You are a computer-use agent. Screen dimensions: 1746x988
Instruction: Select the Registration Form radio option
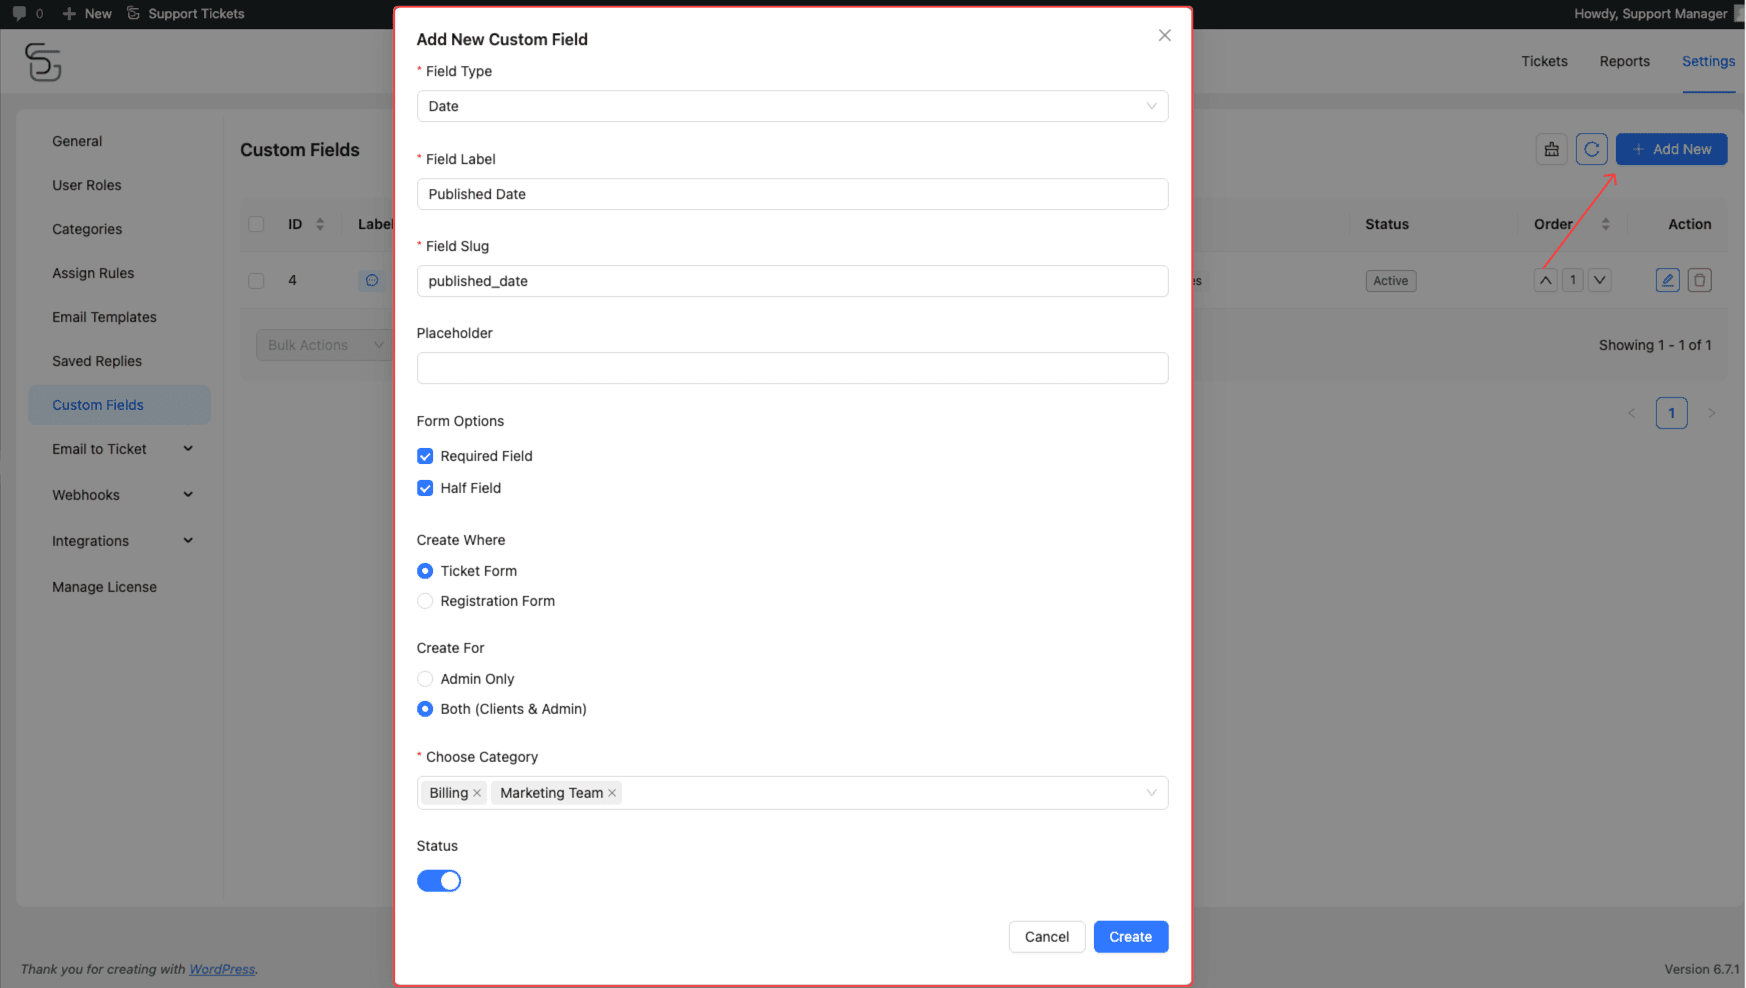(425, 601)
